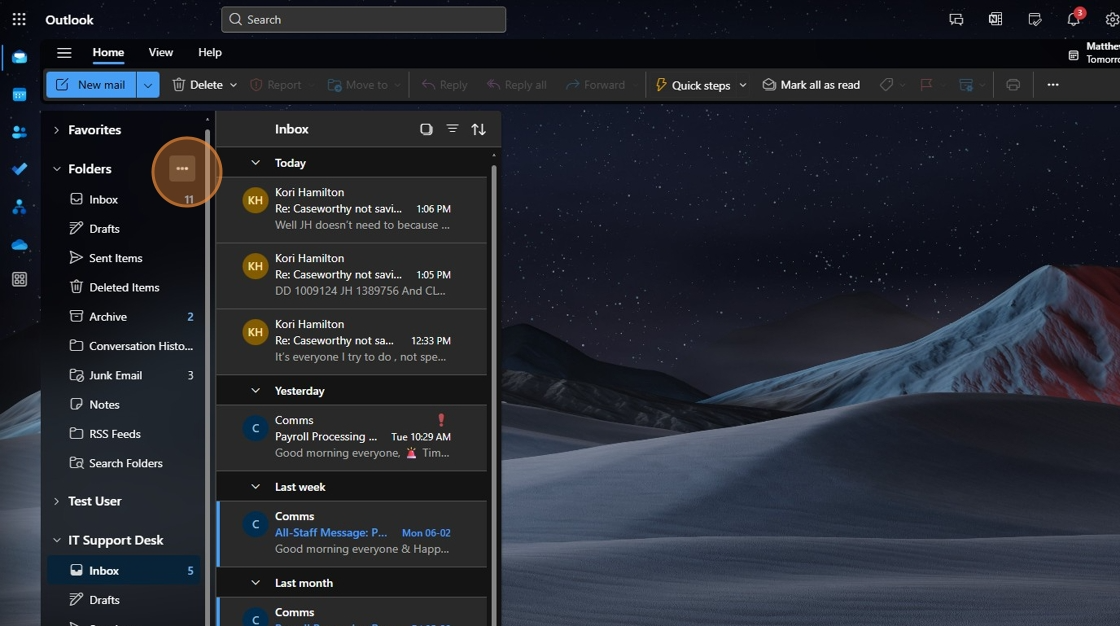Screen dimensions: 1120x626
Task: Open IT Support Desk Inbox with 5 unread
Action: tap(124, 570)
